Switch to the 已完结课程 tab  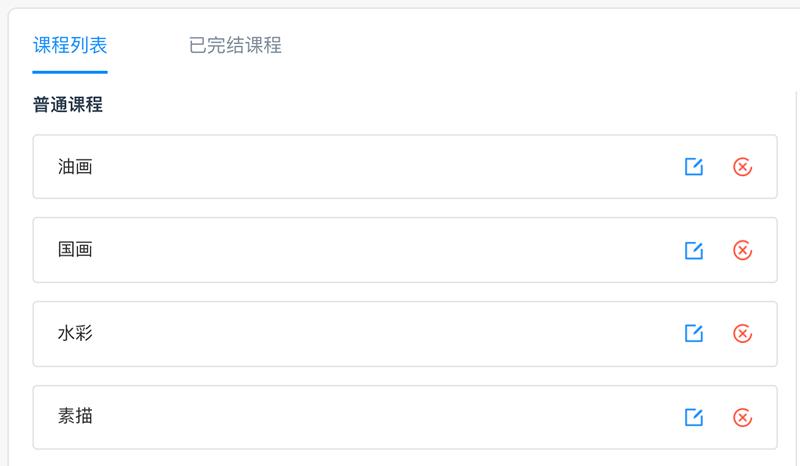point(235,45)
